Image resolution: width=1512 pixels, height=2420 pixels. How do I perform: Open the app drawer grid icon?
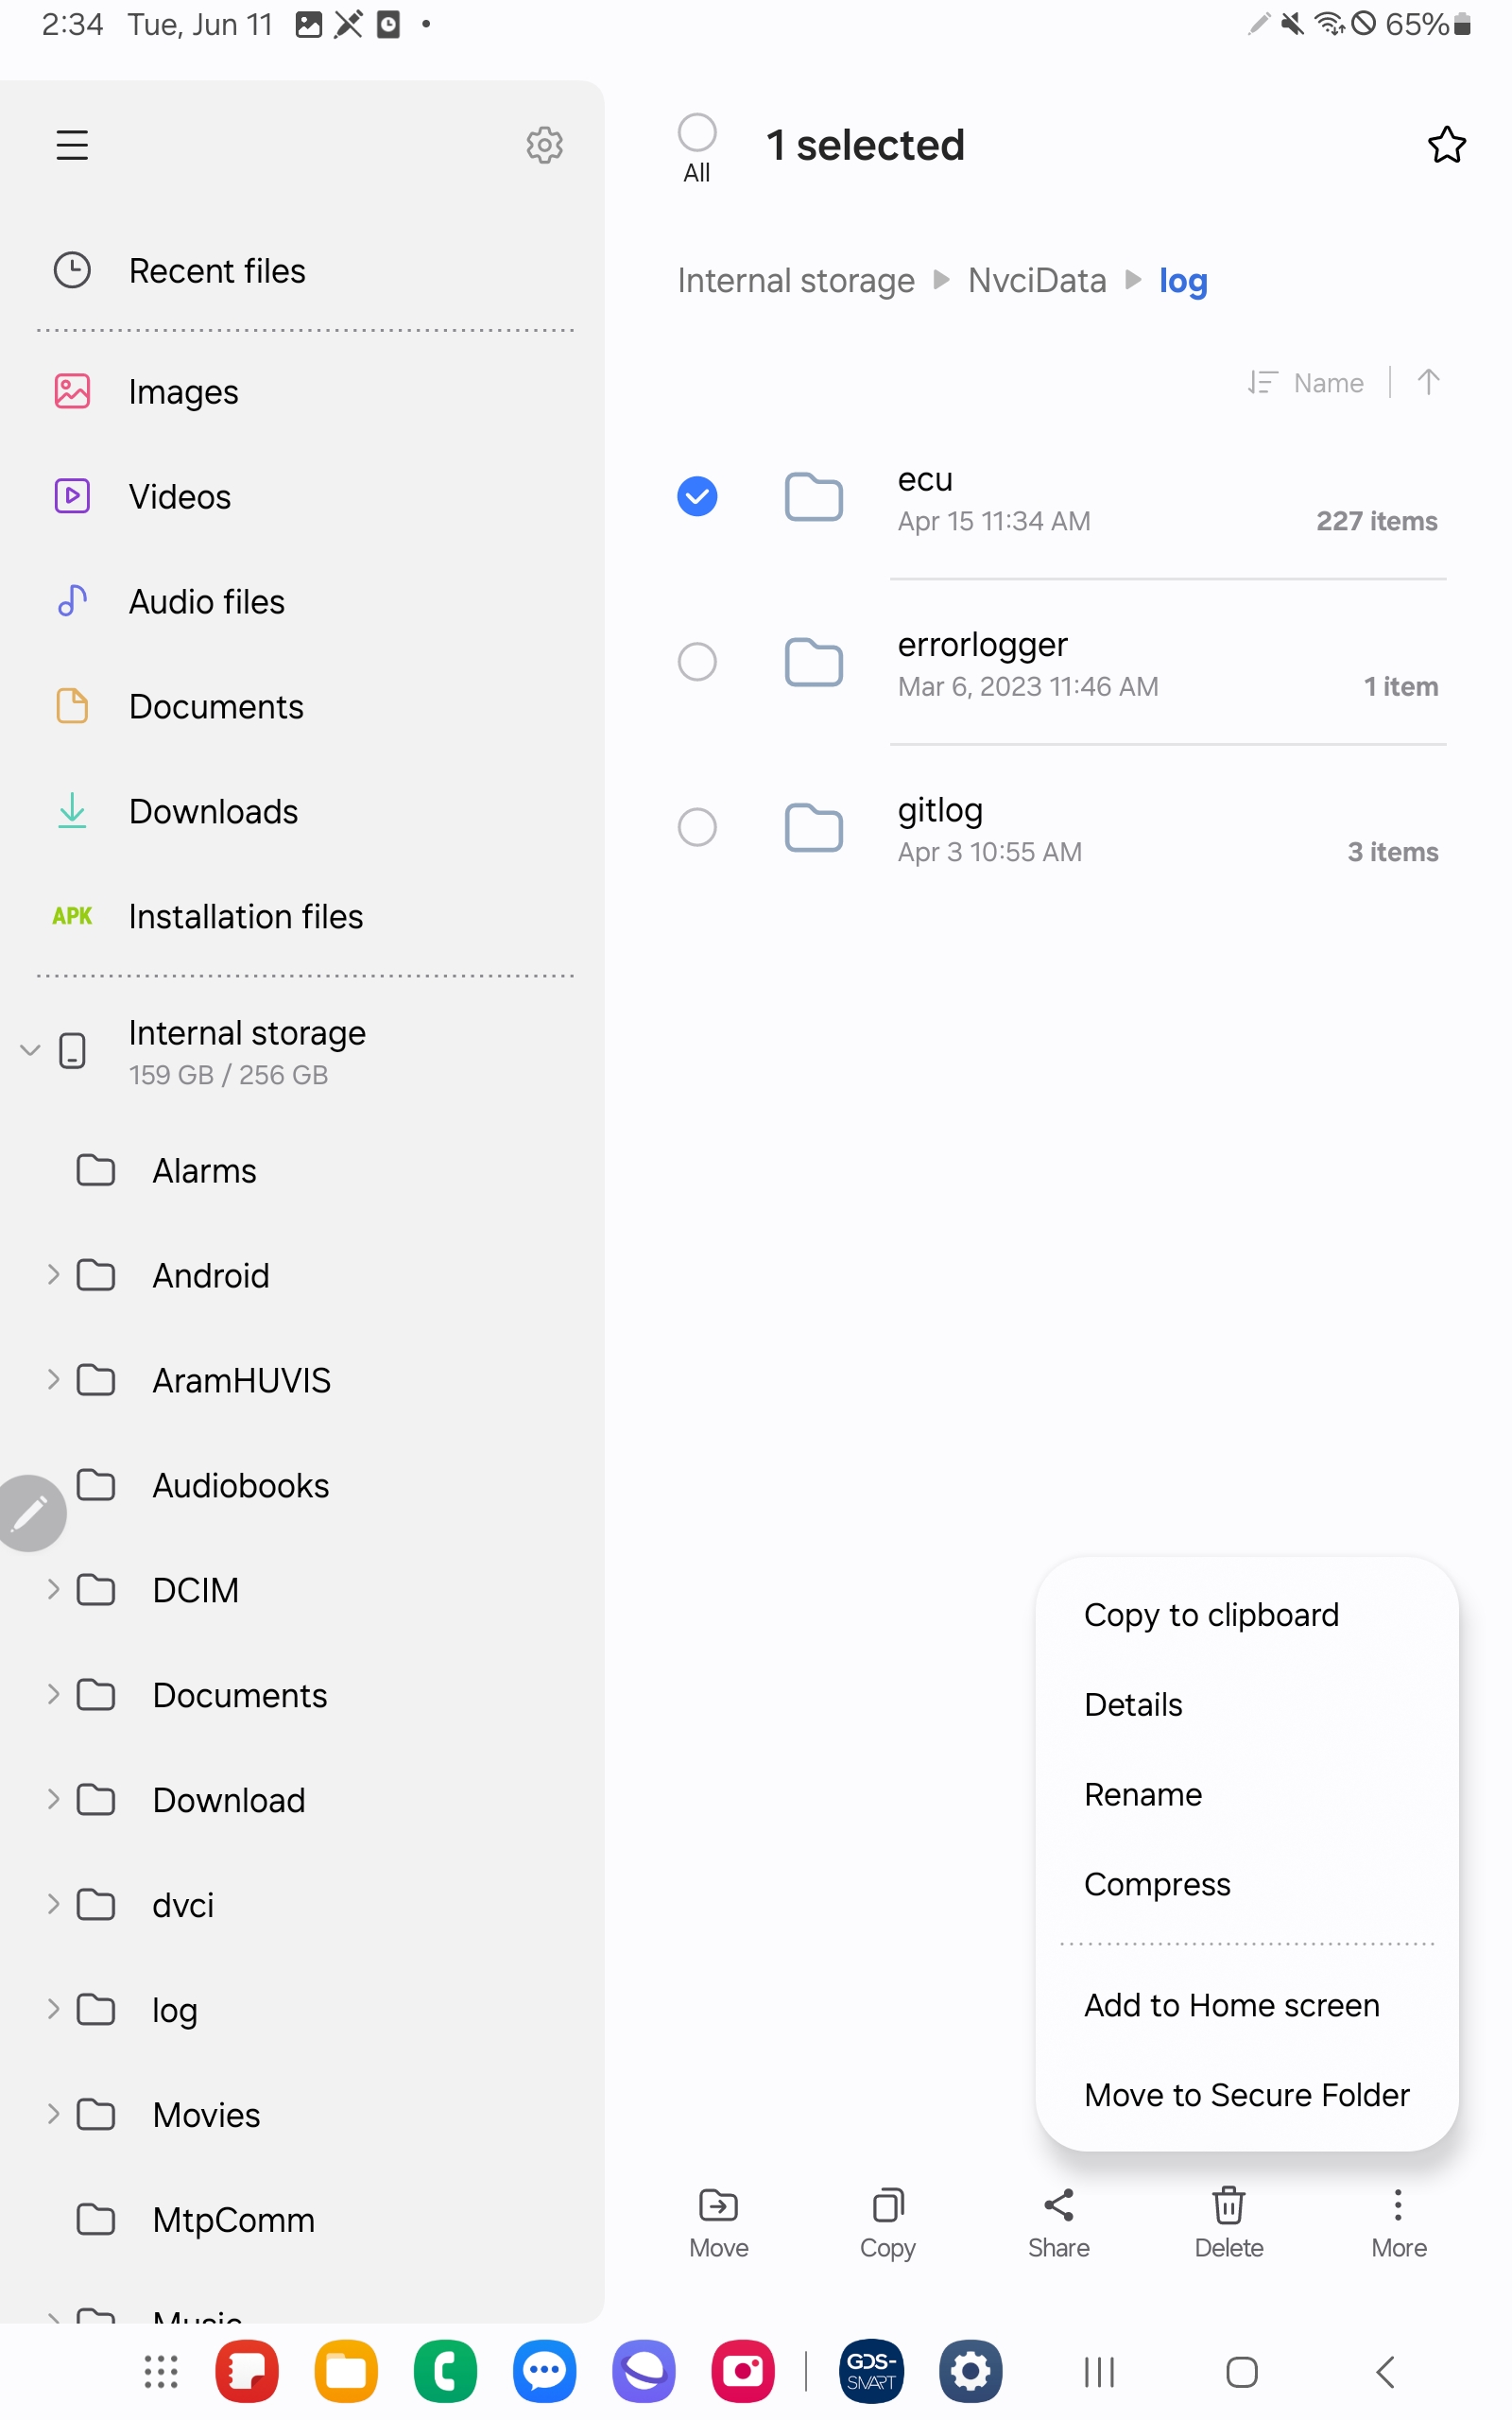(161, 2371)
